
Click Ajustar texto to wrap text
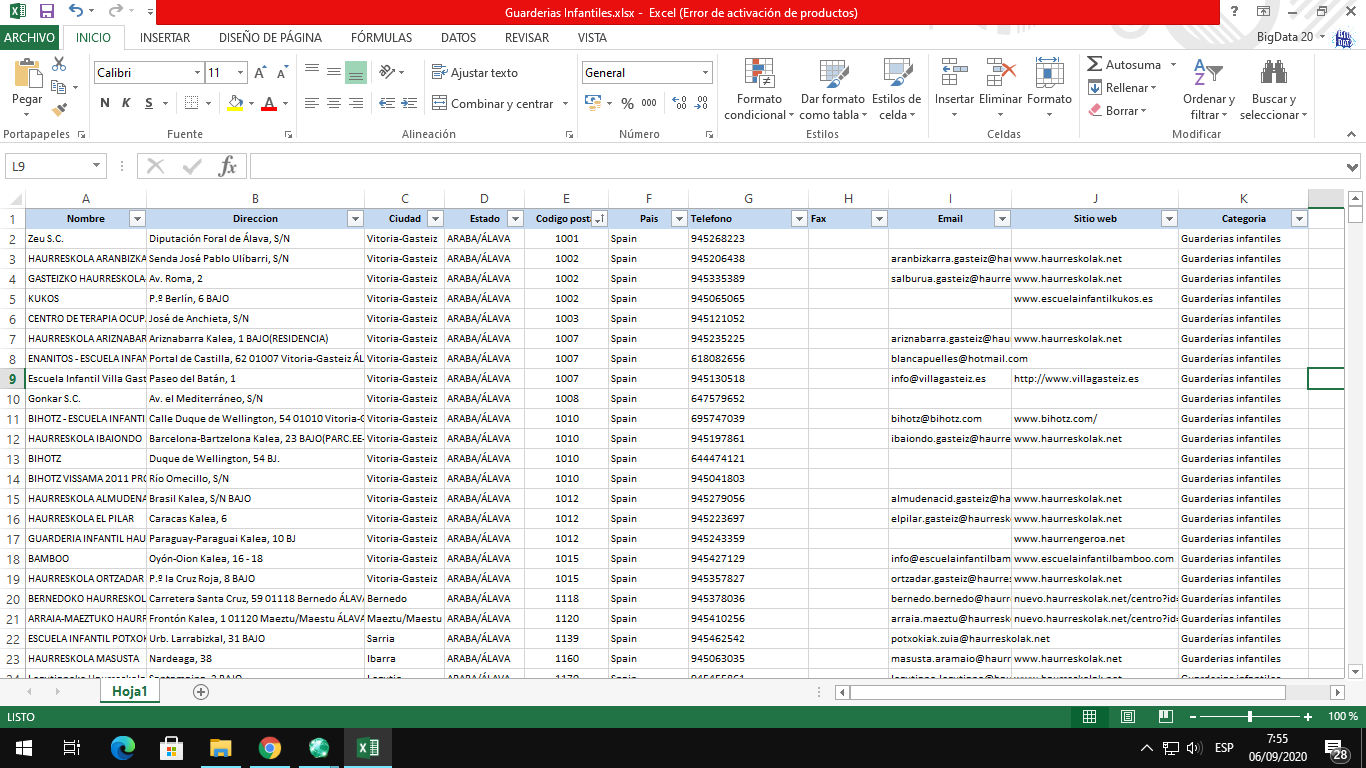pos(475,72)
